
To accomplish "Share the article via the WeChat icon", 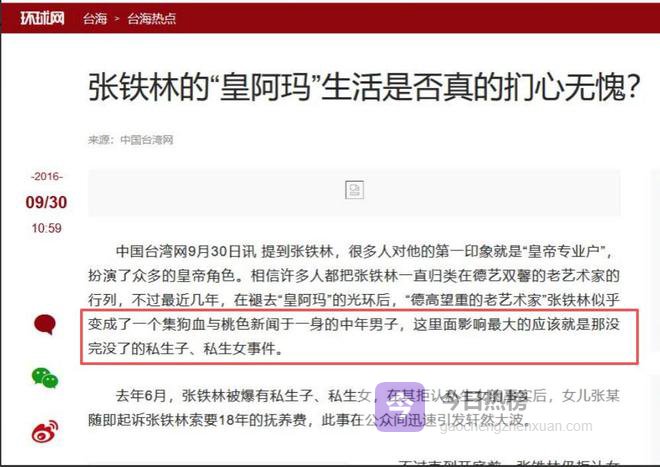I will (45, 378).
